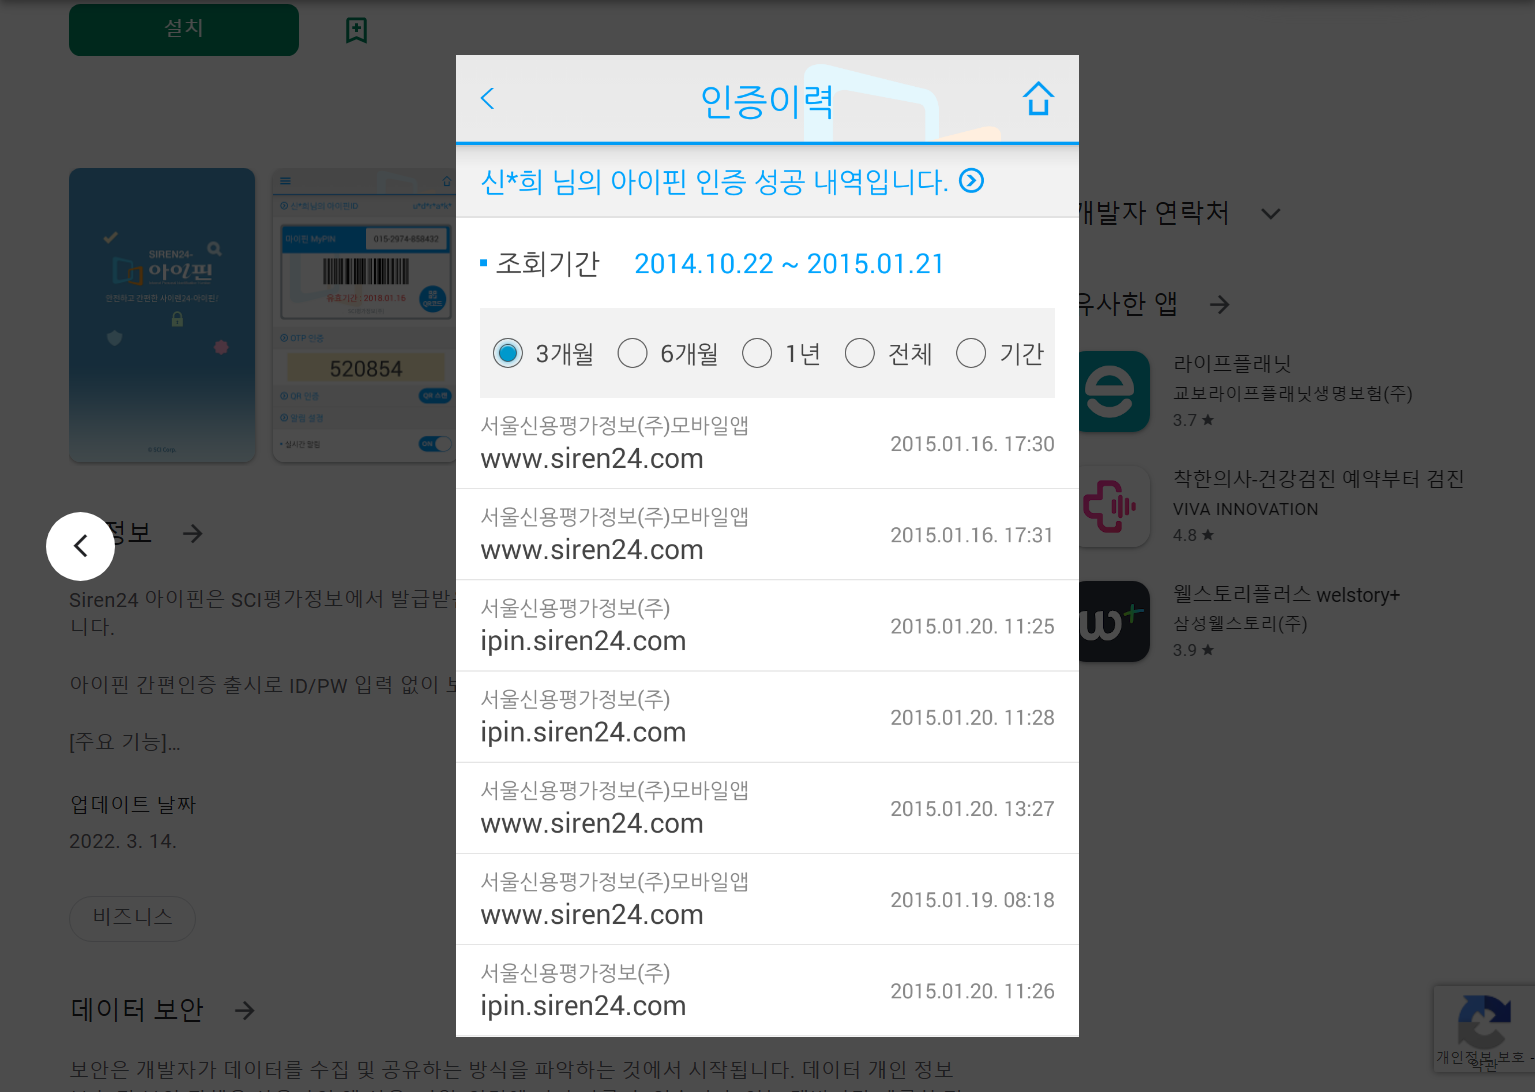The height and width of the screenshot is (1092, 1535).
Task: Click the Siren24 아이핀 splash screenshot thumbnail
Action: pyautogui.click(x=162, y=315)
